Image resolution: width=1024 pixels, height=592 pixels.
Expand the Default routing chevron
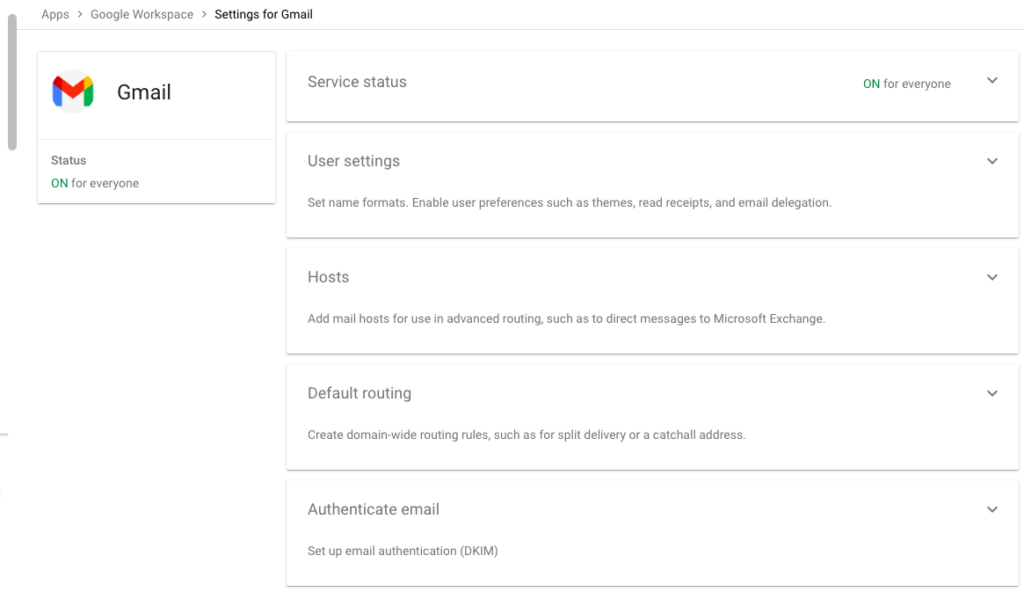pyautogui.click(x=992, y=393)
